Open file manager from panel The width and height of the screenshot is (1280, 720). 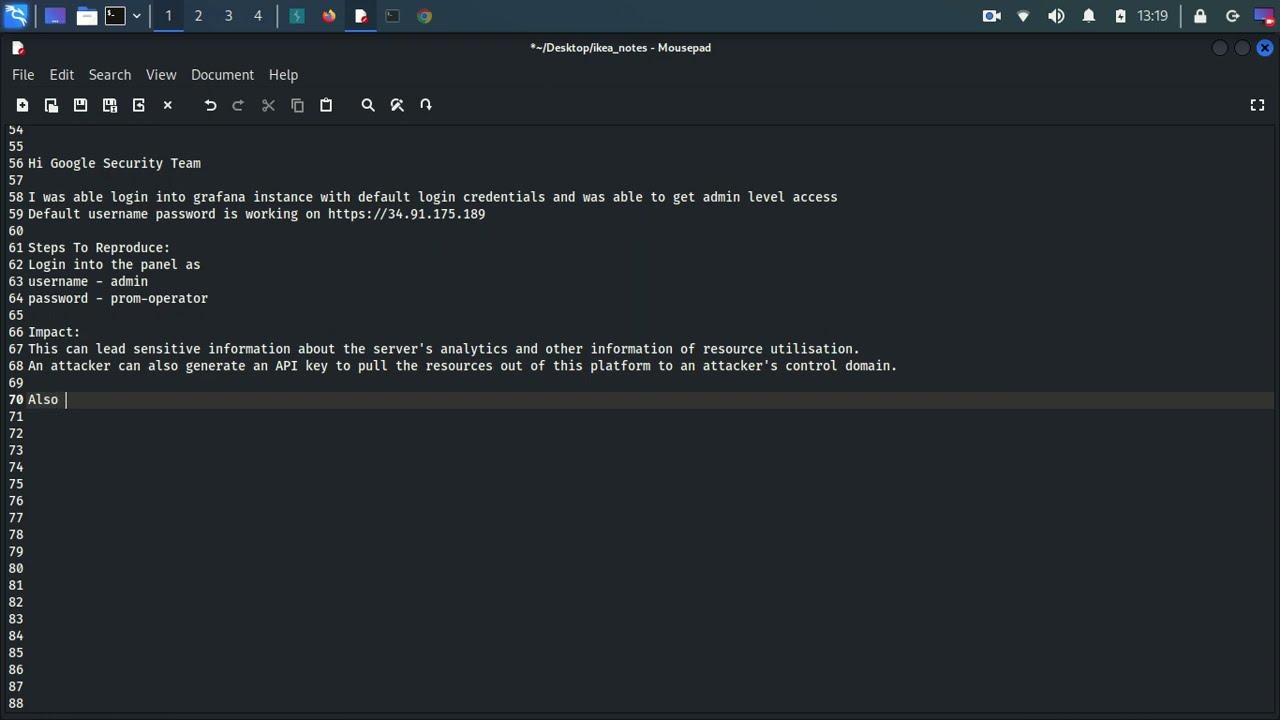(x=86, y=16)
